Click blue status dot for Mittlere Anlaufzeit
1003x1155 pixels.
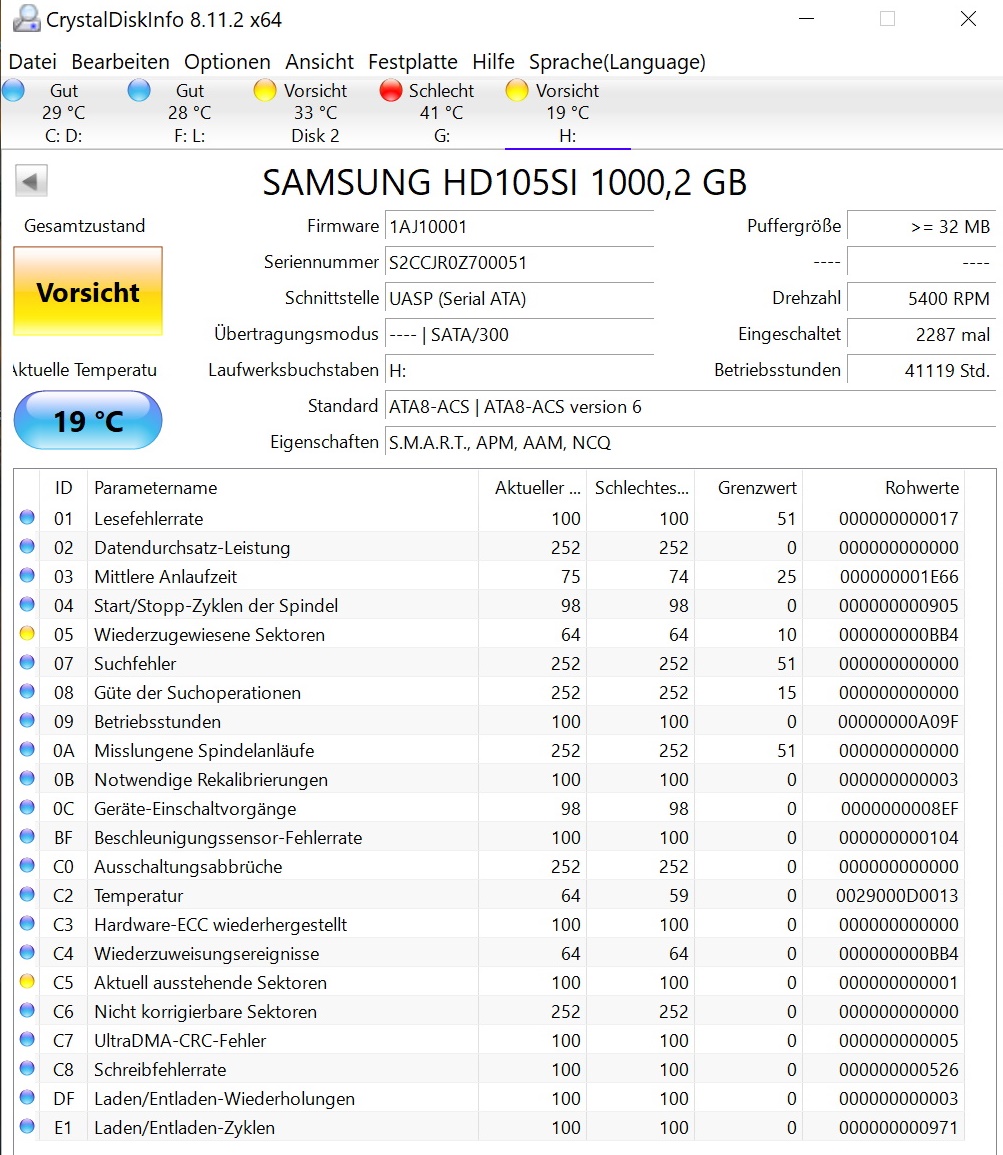point(27,575)
